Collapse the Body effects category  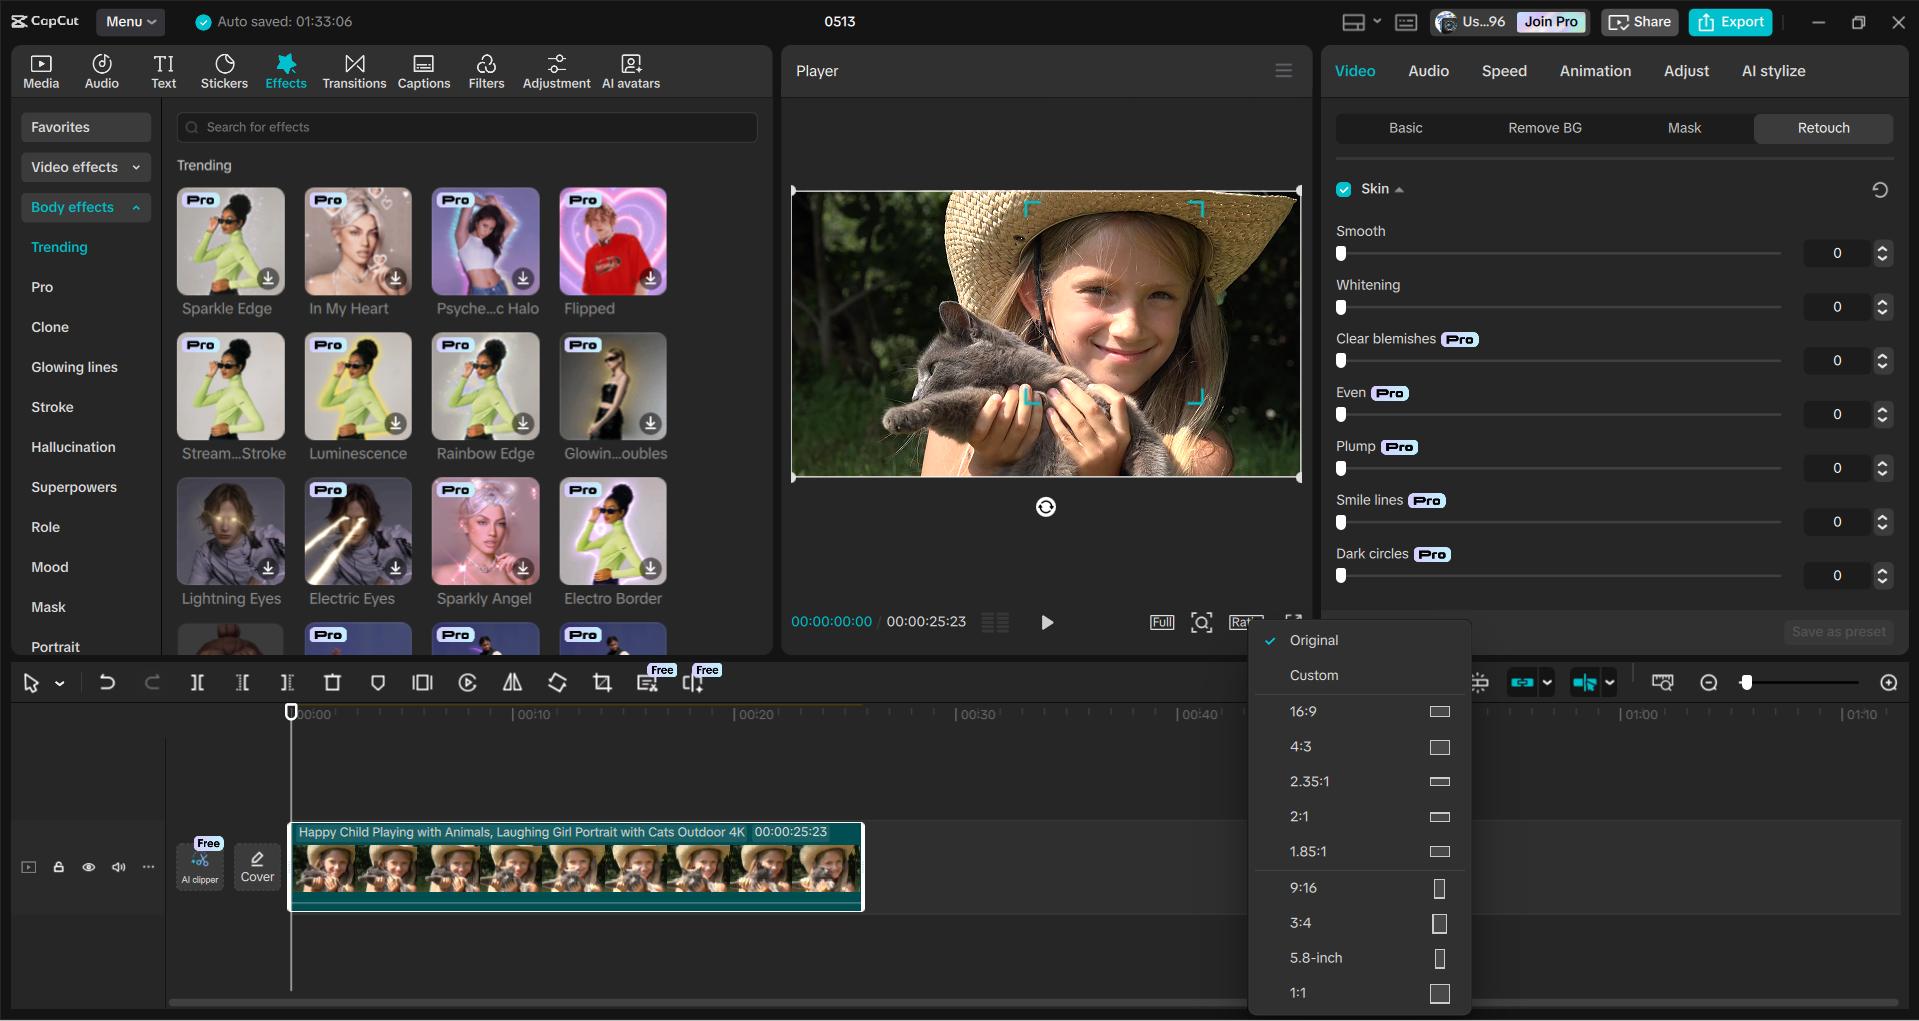click(136, 207)
